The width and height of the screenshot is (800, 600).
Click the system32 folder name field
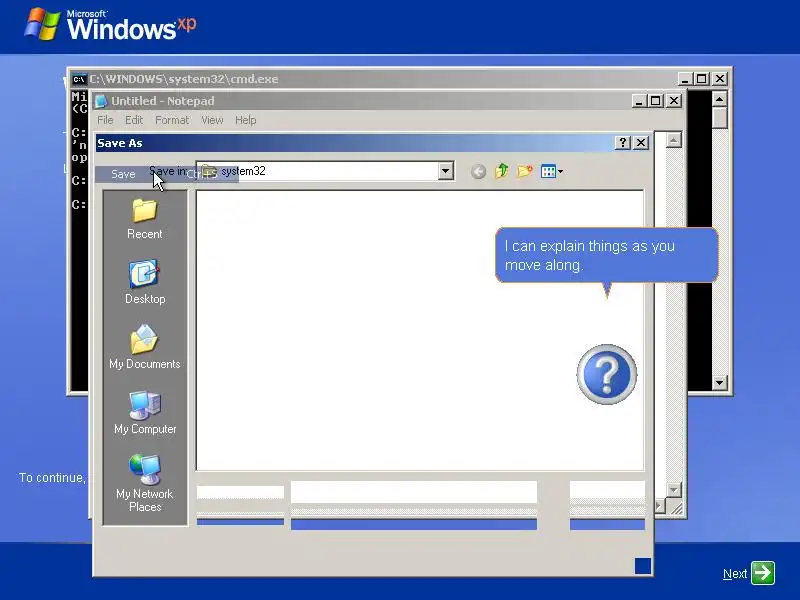click(324, 171)
